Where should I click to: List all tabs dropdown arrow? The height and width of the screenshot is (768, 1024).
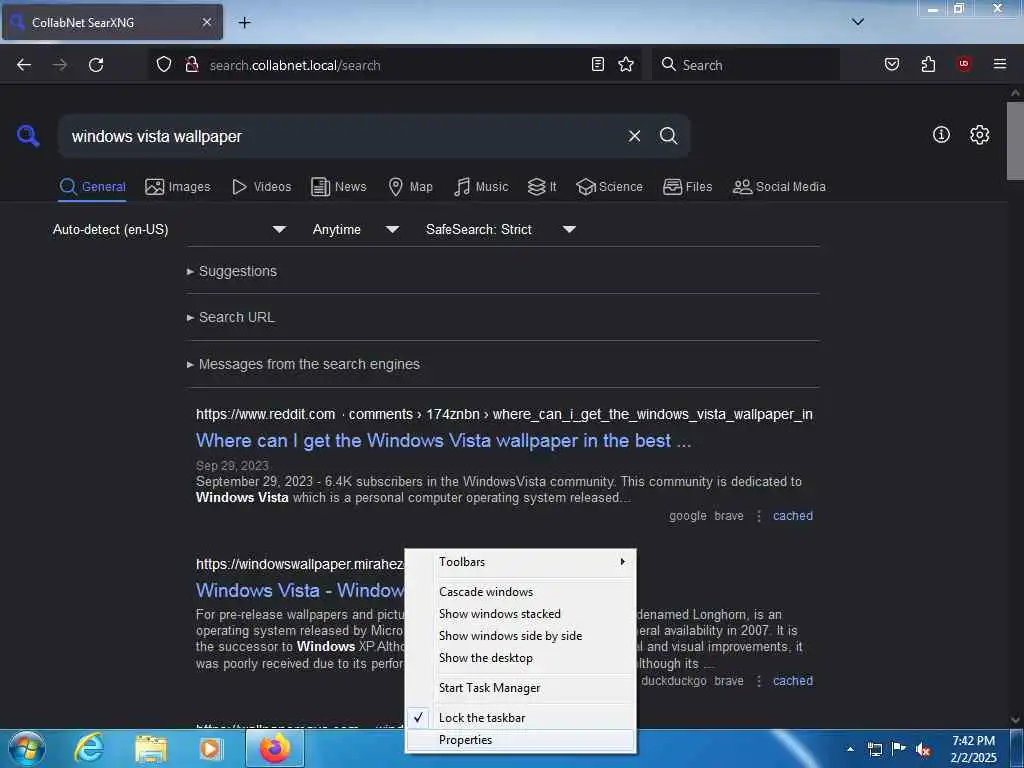coord(858,22)
